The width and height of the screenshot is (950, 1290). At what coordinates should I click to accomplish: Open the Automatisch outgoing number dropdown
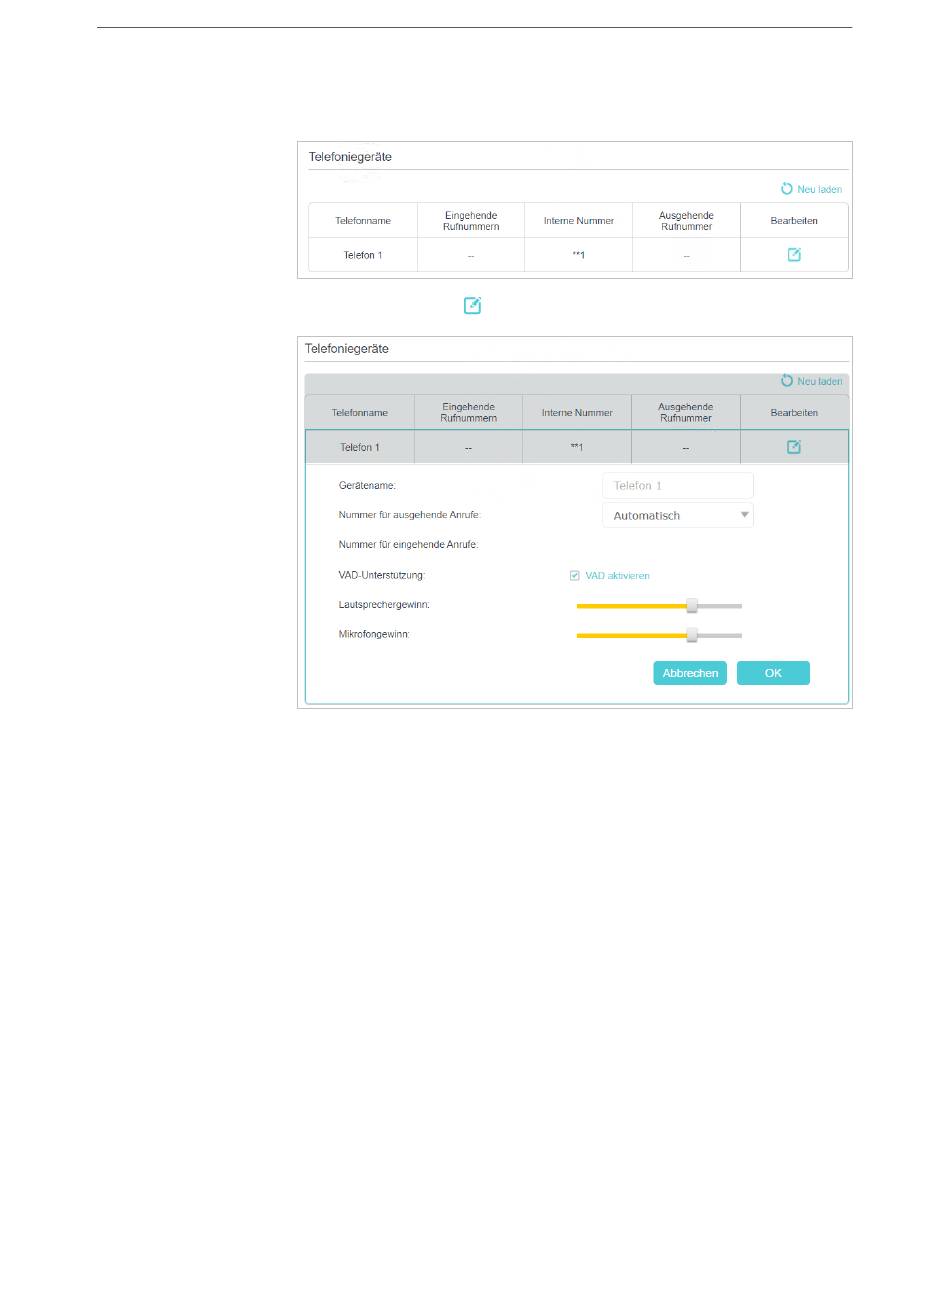[677, 515]
